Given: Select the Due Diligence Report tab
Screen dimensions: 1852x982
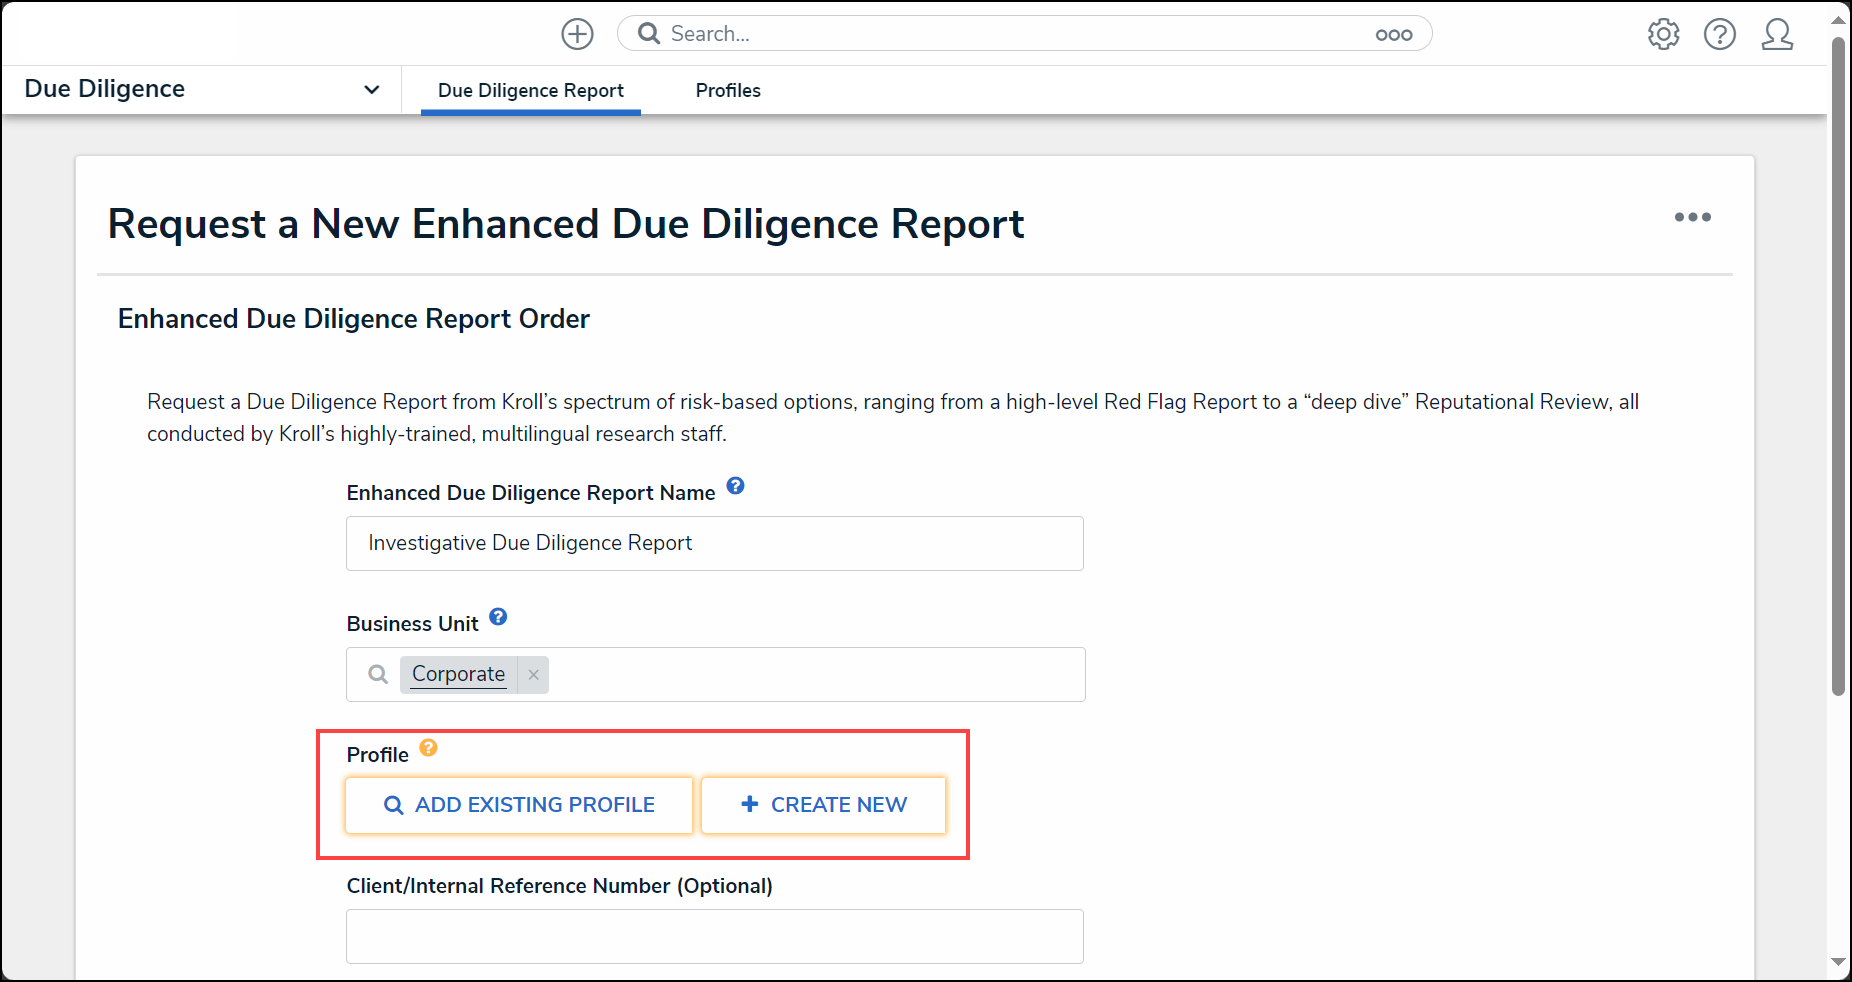Looking at the screenshot, I should (x=531, y=90).
